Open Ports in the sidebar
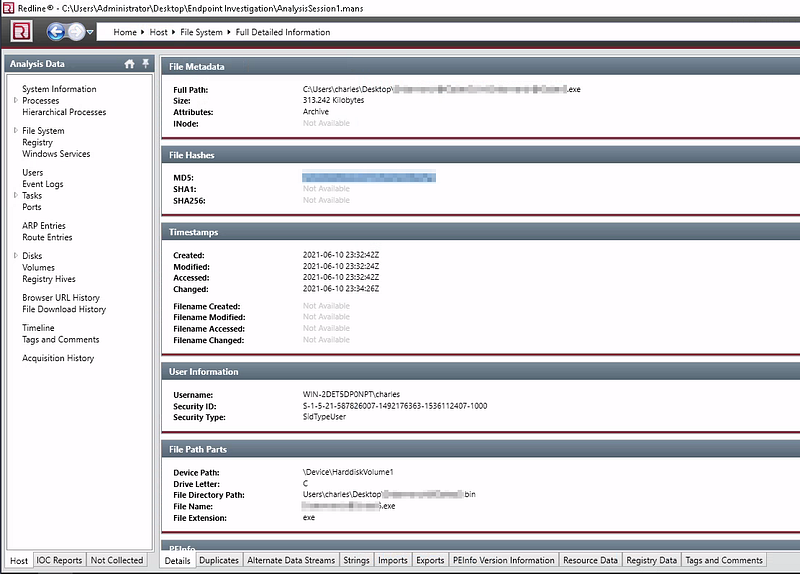Image resolution: width=800 pixels, height=574 pixels. (x=32, y=207)
